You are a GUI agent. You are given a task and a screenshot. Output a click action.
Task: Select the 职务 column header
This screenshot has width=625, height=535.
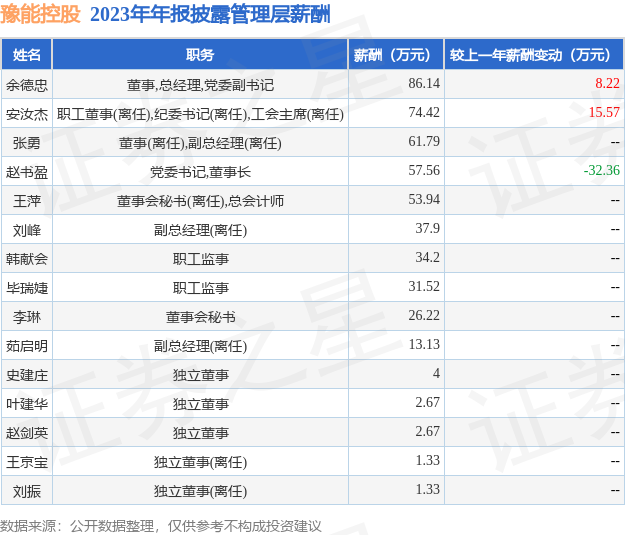point(200,55)
